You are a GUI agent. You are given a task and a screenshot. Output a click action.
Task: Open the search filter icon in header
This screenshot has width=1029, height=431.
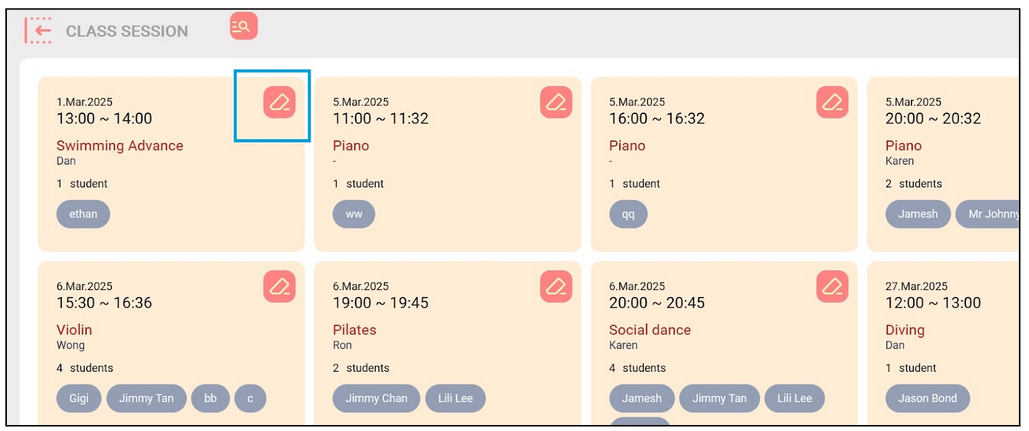[x=243, y=26]
